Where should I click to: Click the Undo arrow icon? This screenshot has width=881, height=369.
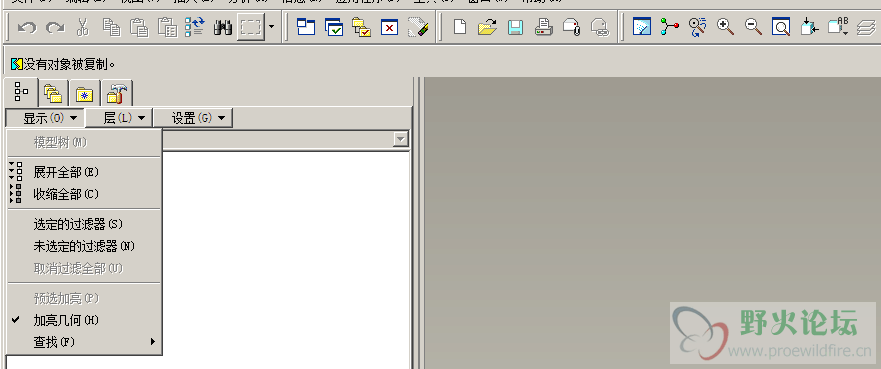click(x=26, y=27)
